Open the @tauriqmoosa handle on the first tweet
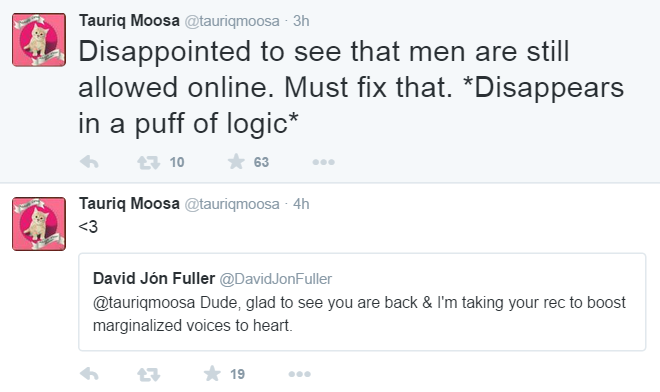660x392 pixels. 232,21
